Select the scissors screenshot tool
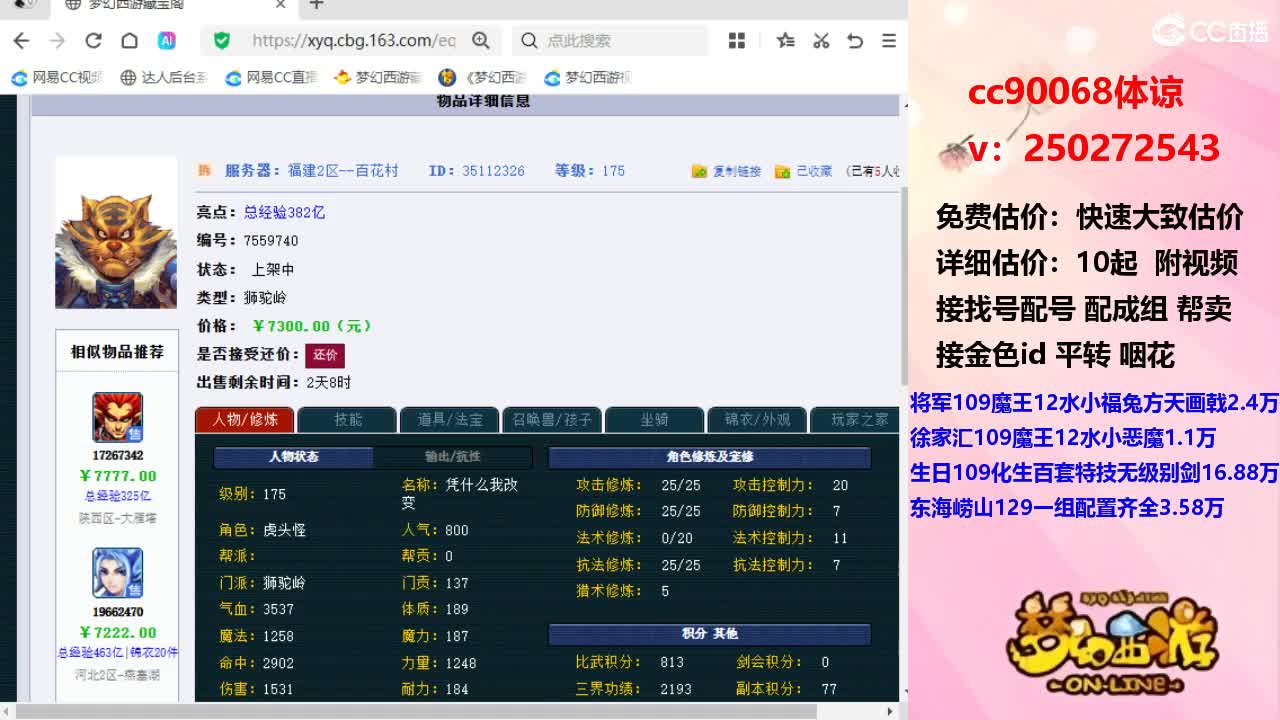 pyautogui.click(x=821, y=41)
